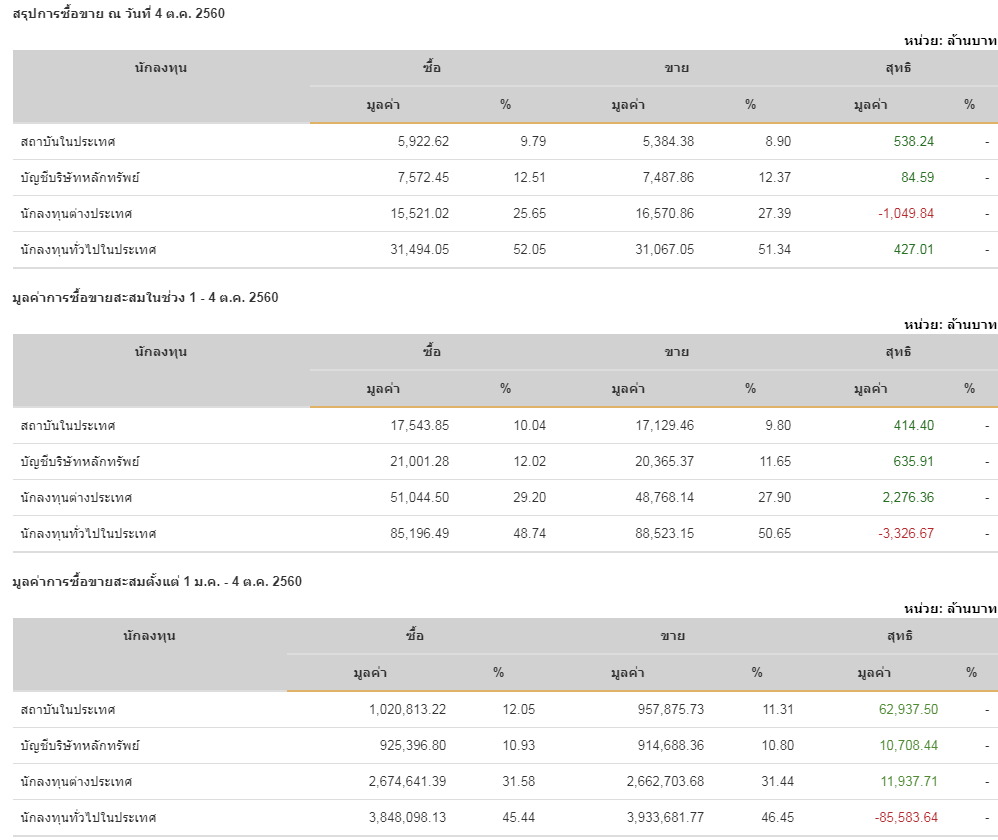Click the red net value -3,326.67

point(906,534)
